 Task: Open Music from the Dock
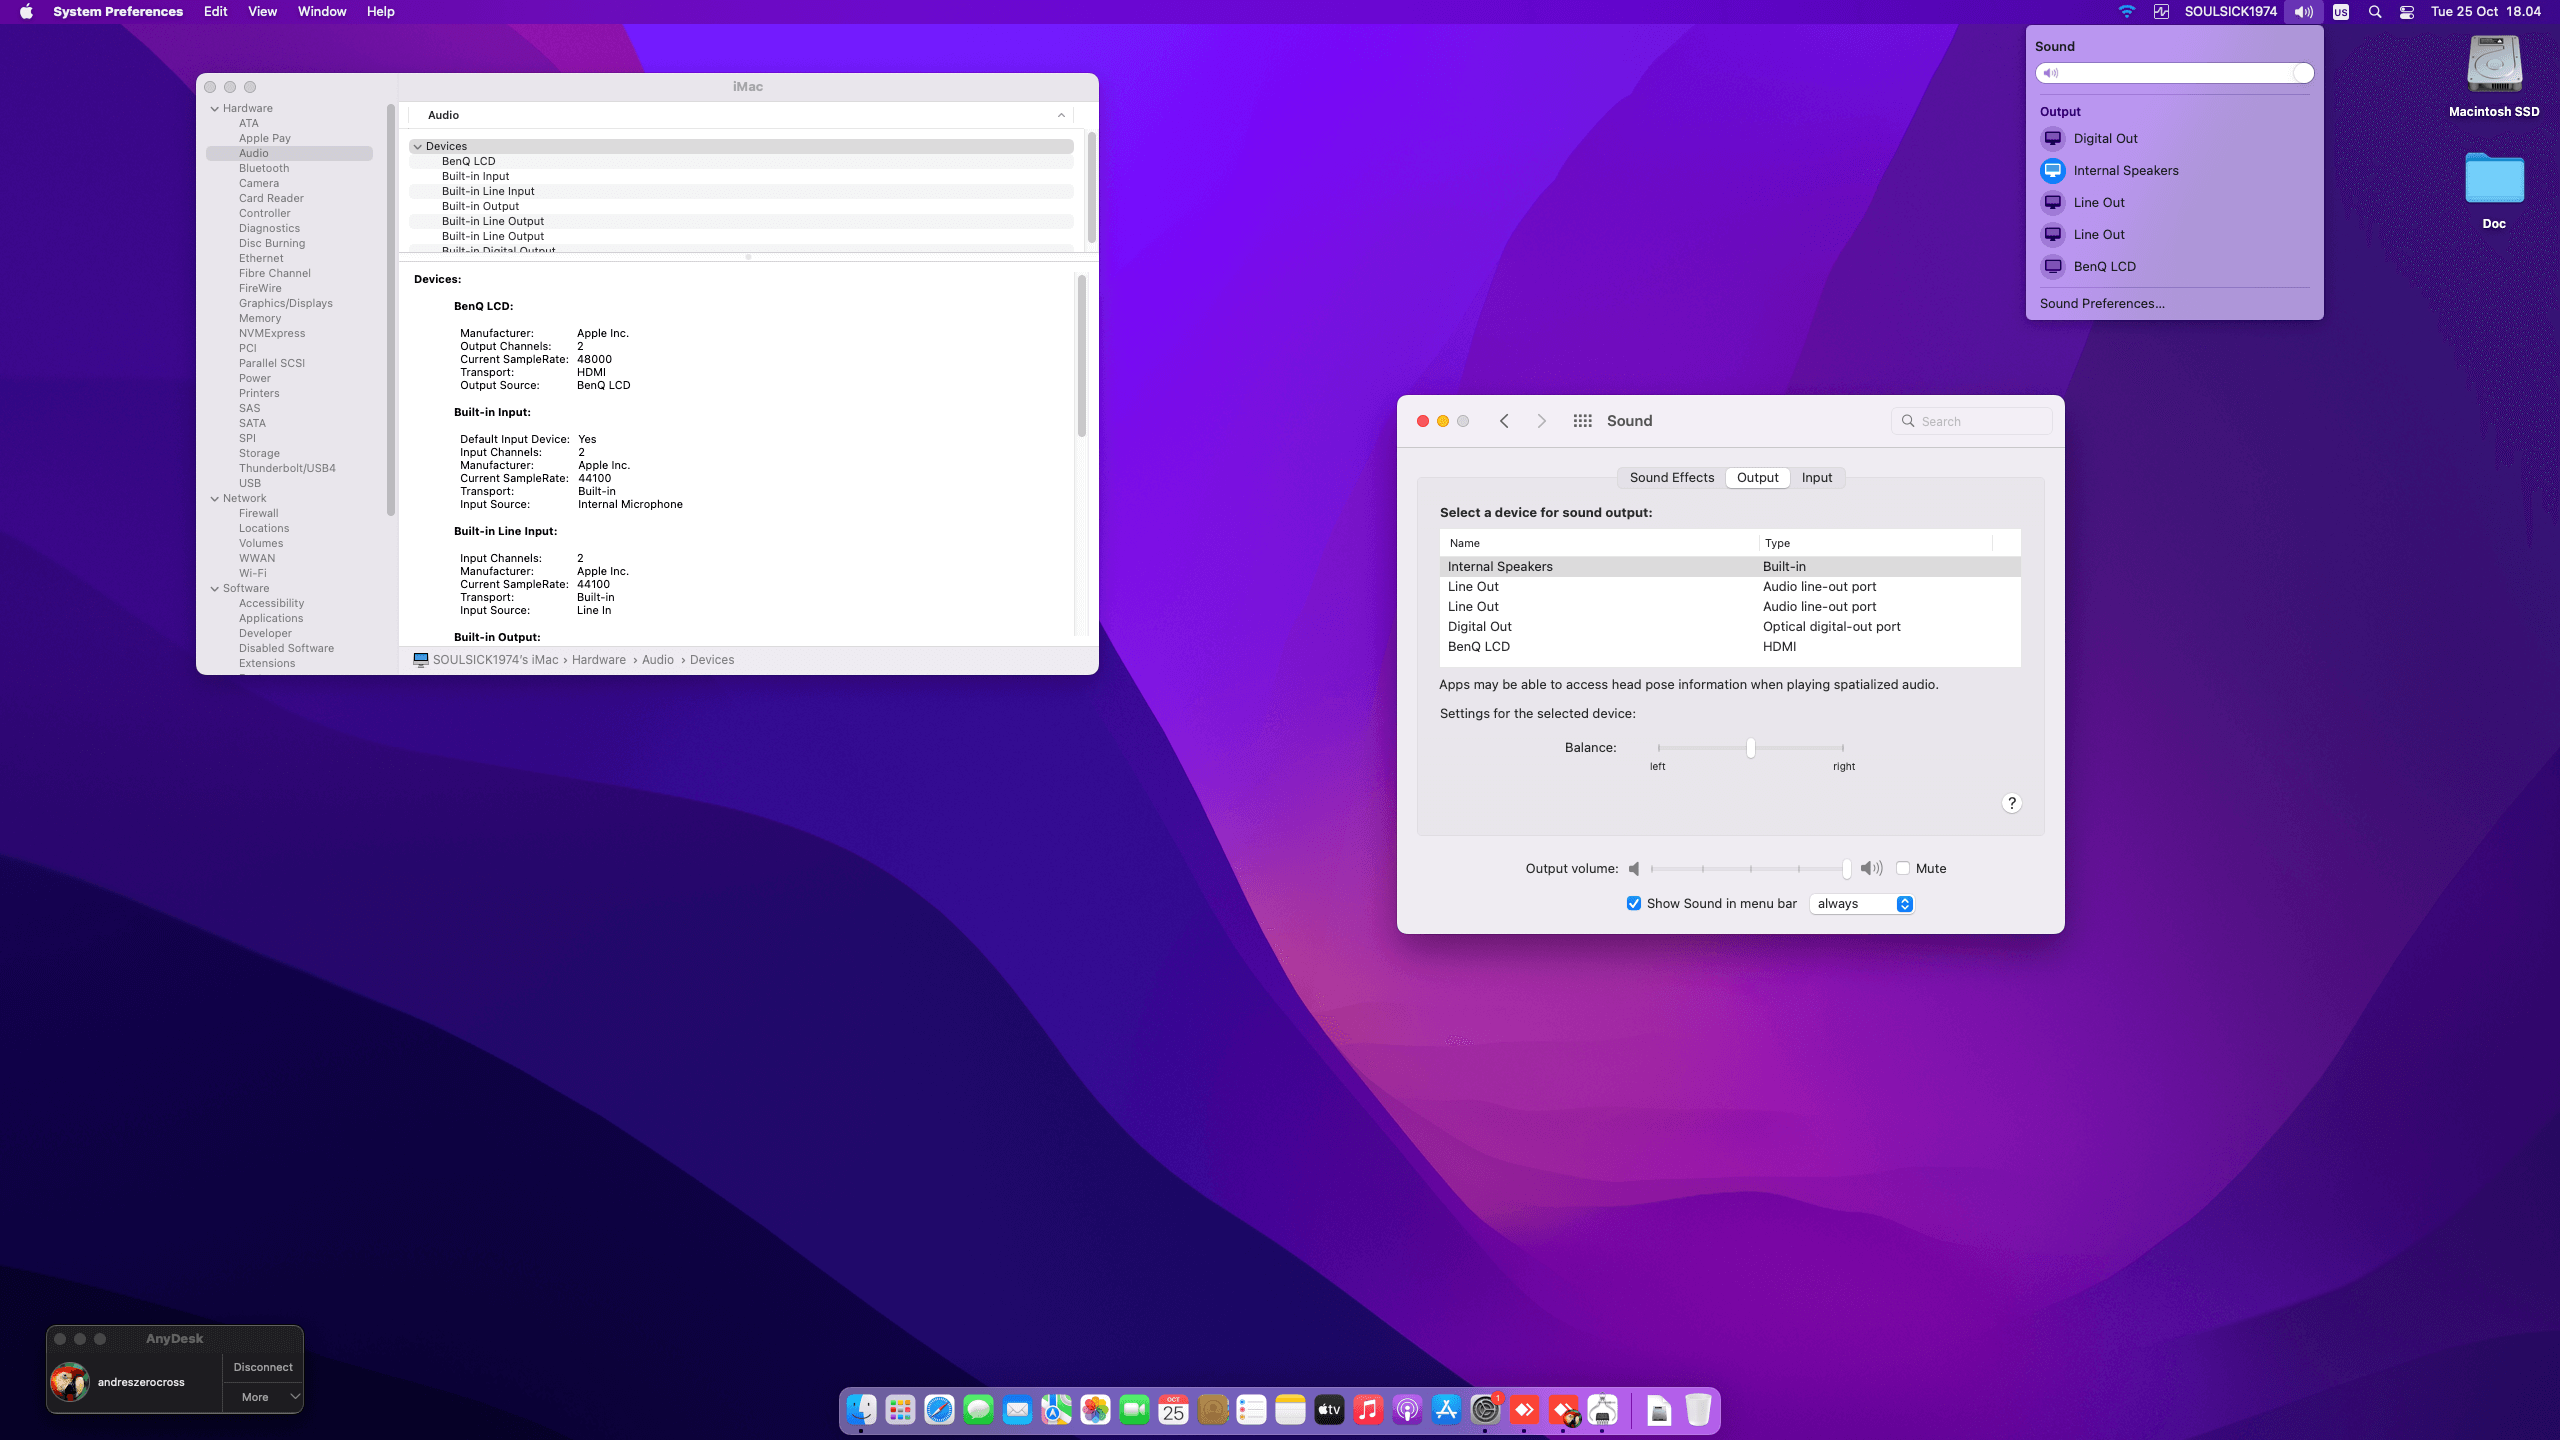pyautogui.click(x=1368, y=1410)
